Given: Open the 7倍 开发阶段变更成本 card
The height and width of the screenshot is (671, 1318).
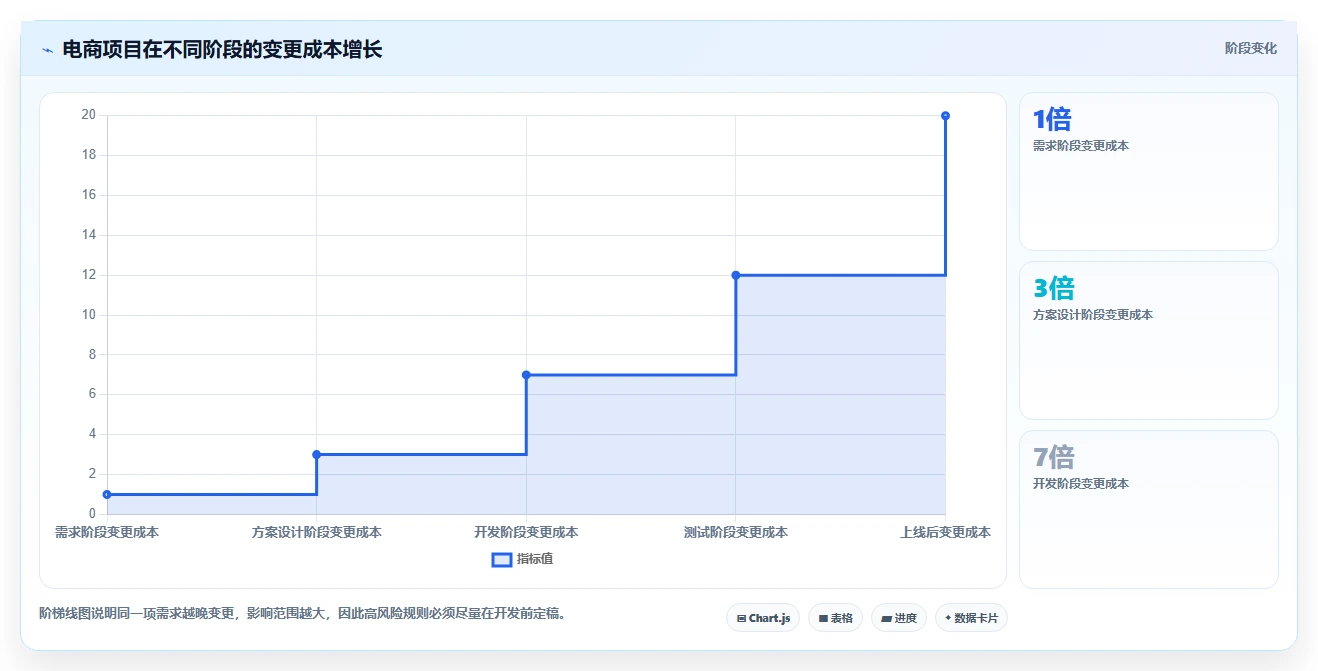Looking at the screenshot, I should (1148, 509).
